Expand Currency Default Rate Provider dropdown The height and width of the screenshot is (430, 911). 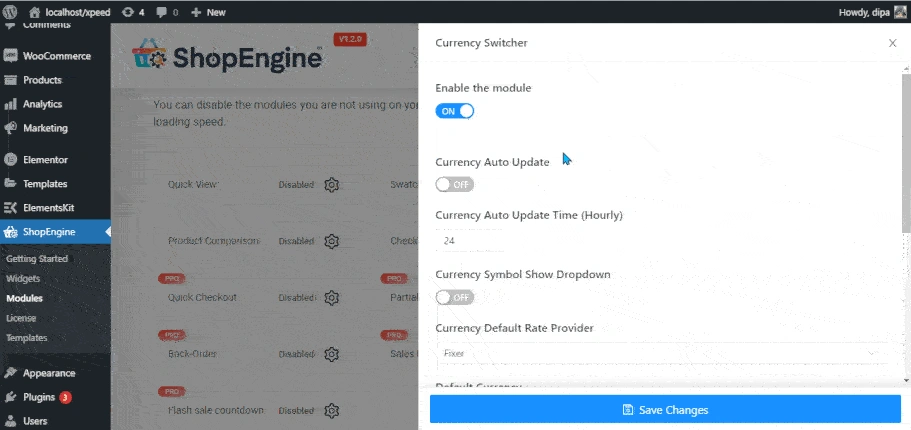(662, 353)
